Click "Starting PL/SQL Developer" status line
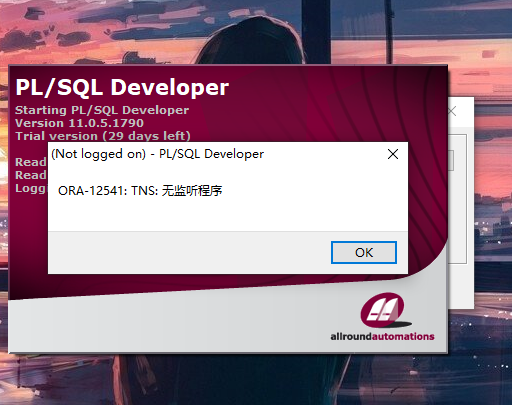Image resolution: width=512 pixels, height=405 pixels. (x=102, y=110)
